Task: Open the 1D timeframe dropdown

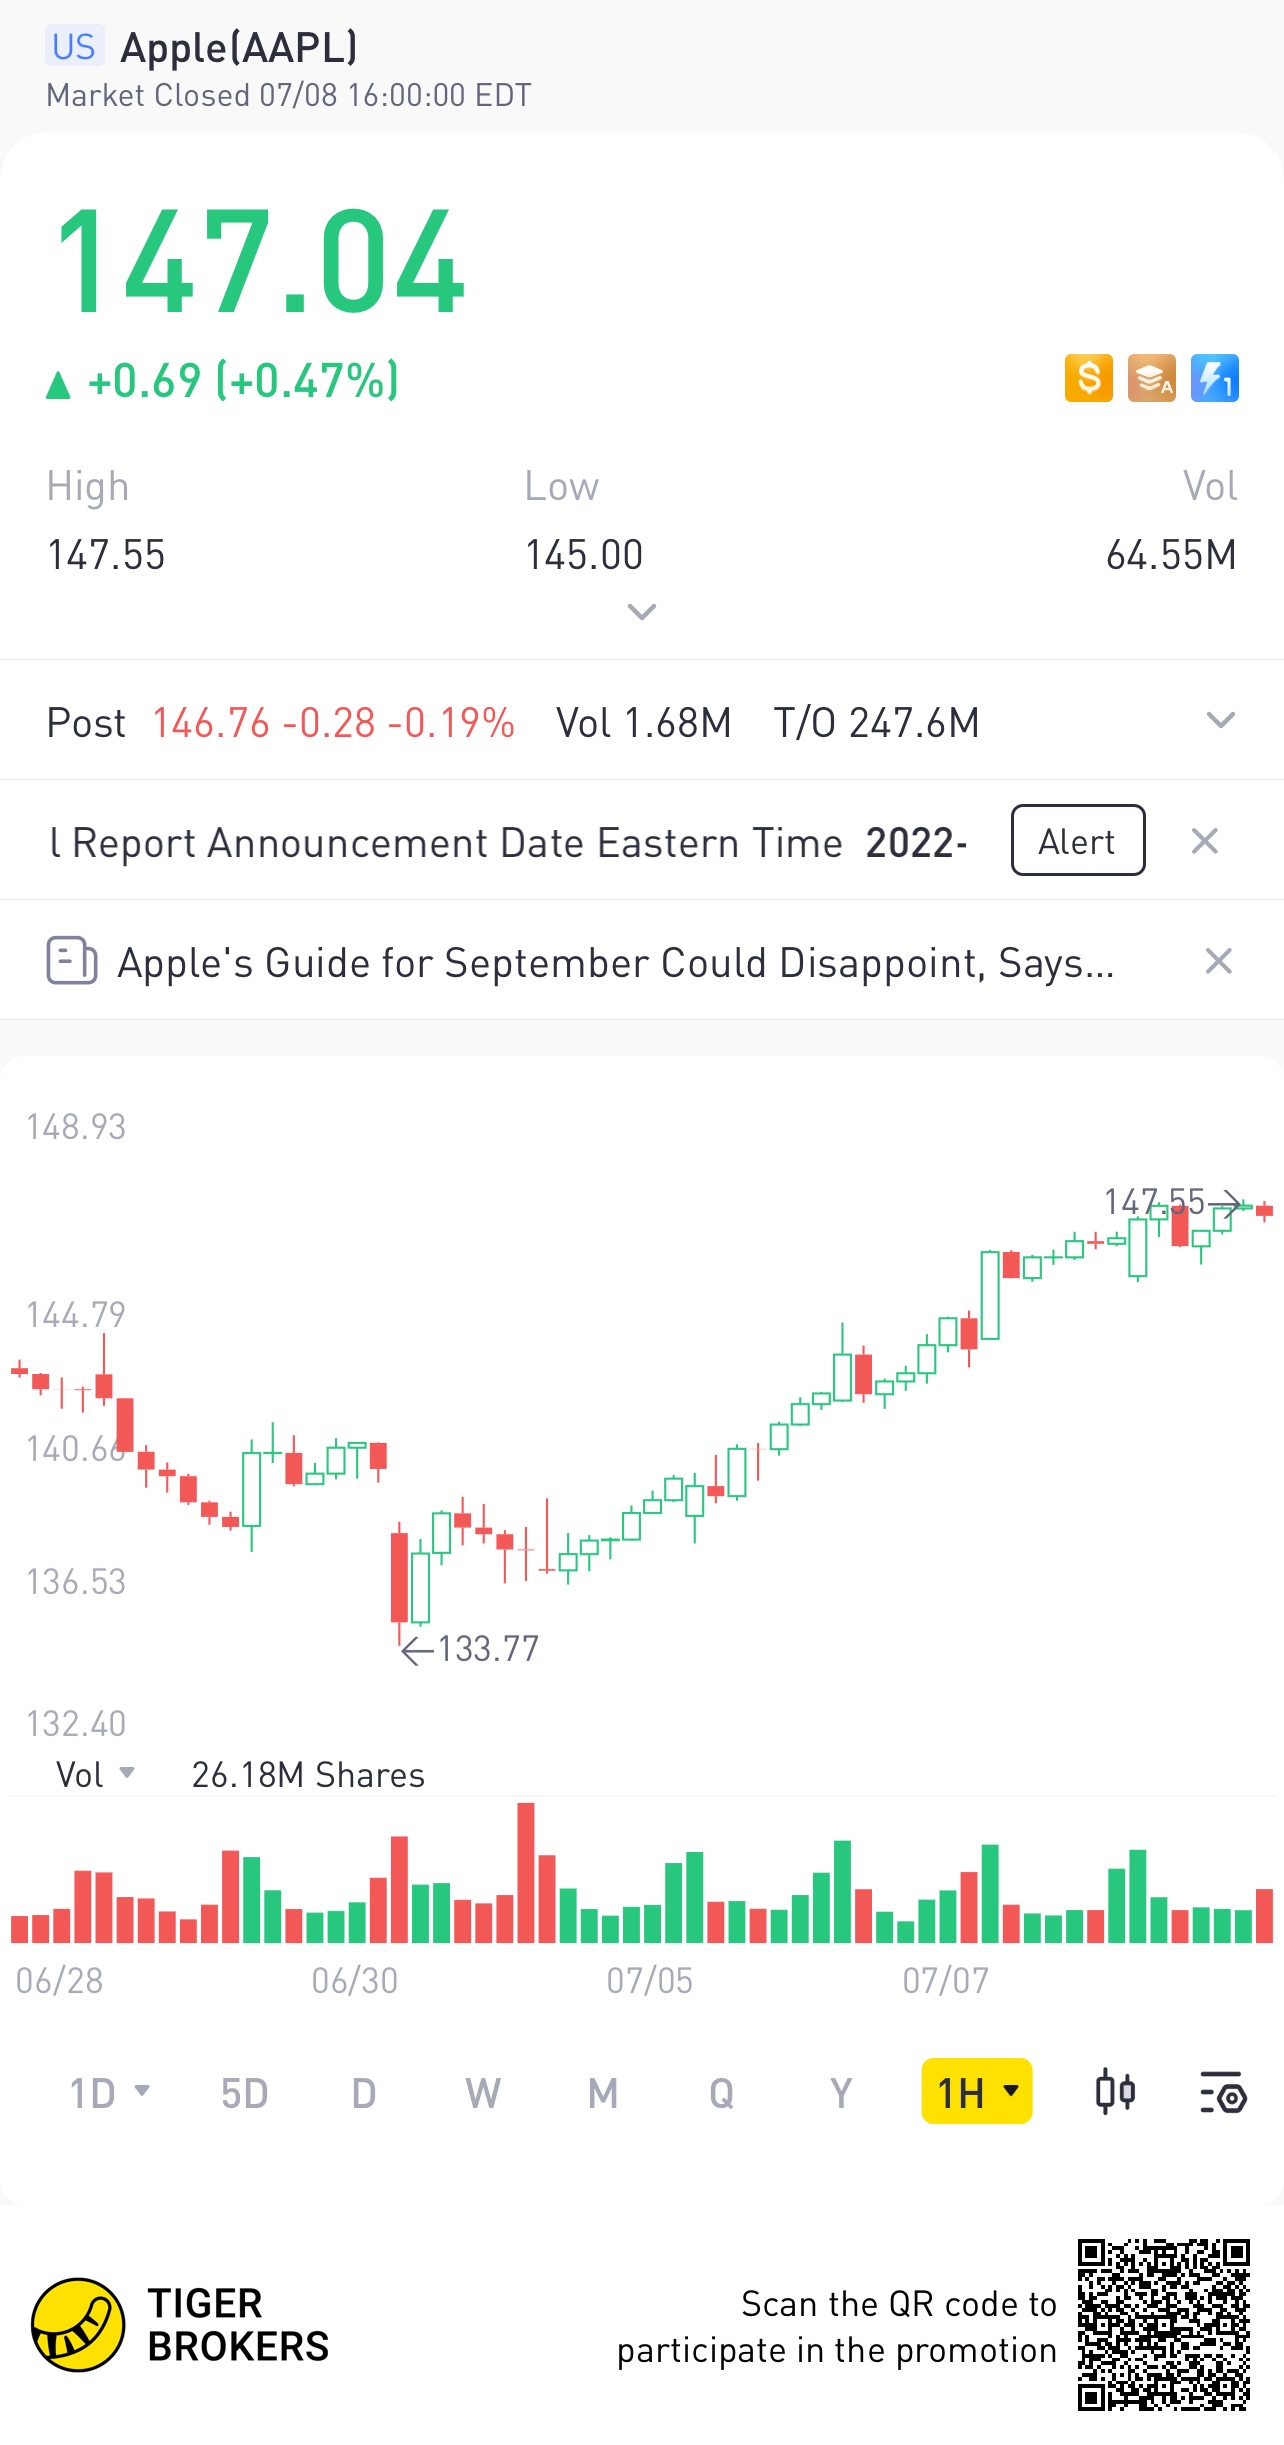Action: [x=109, y=2092]
